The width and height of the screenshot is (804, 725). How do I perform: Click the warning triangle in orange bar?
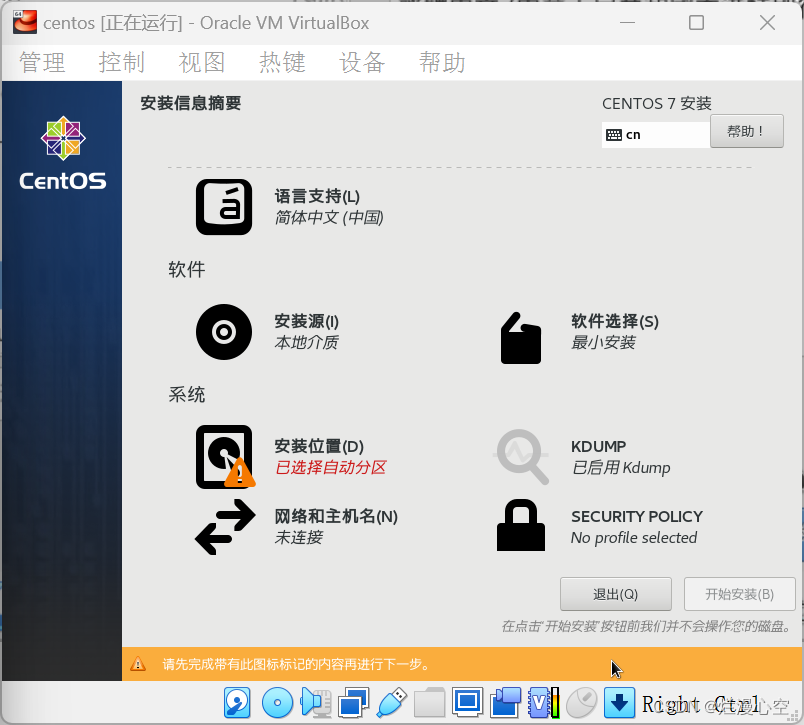pos(137,663)
